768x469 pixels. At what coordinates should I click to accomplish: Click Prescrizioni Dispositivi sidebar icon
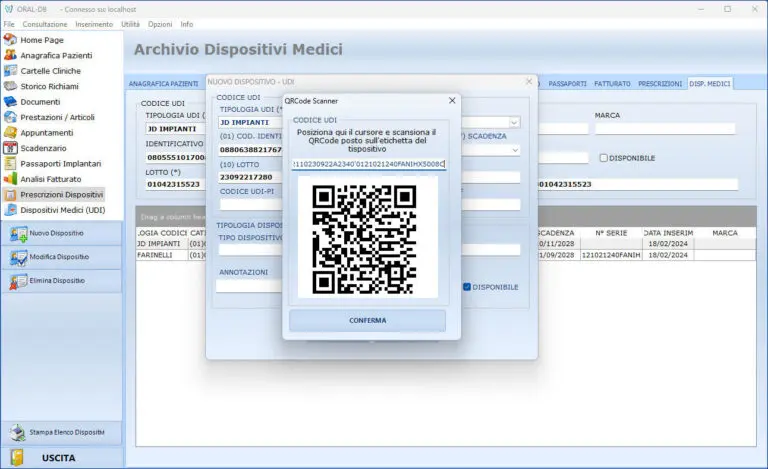10,194
